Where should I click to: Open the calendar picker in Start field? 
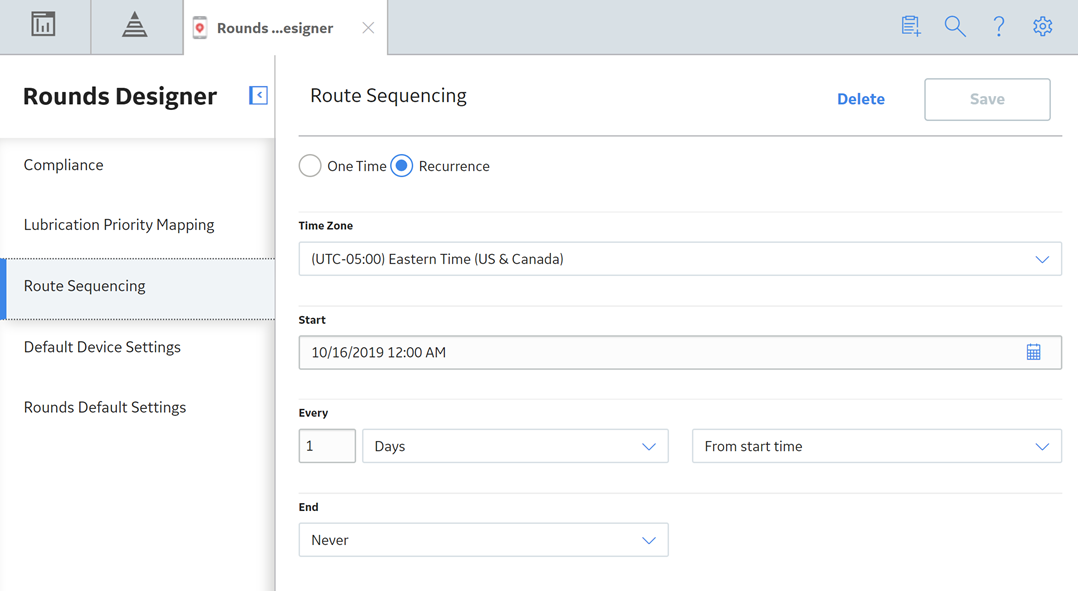coord(1033,353)
